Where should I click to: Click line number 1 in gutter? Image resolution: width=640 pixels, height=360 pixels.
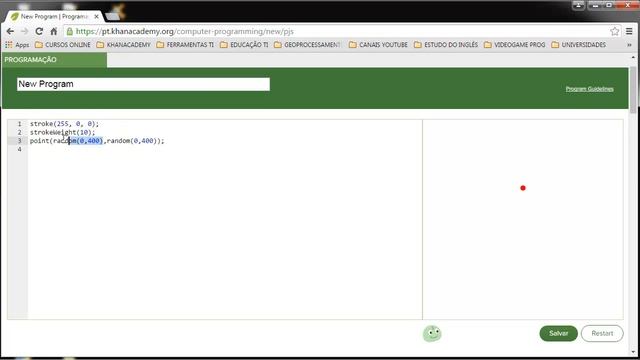(19, 124)
